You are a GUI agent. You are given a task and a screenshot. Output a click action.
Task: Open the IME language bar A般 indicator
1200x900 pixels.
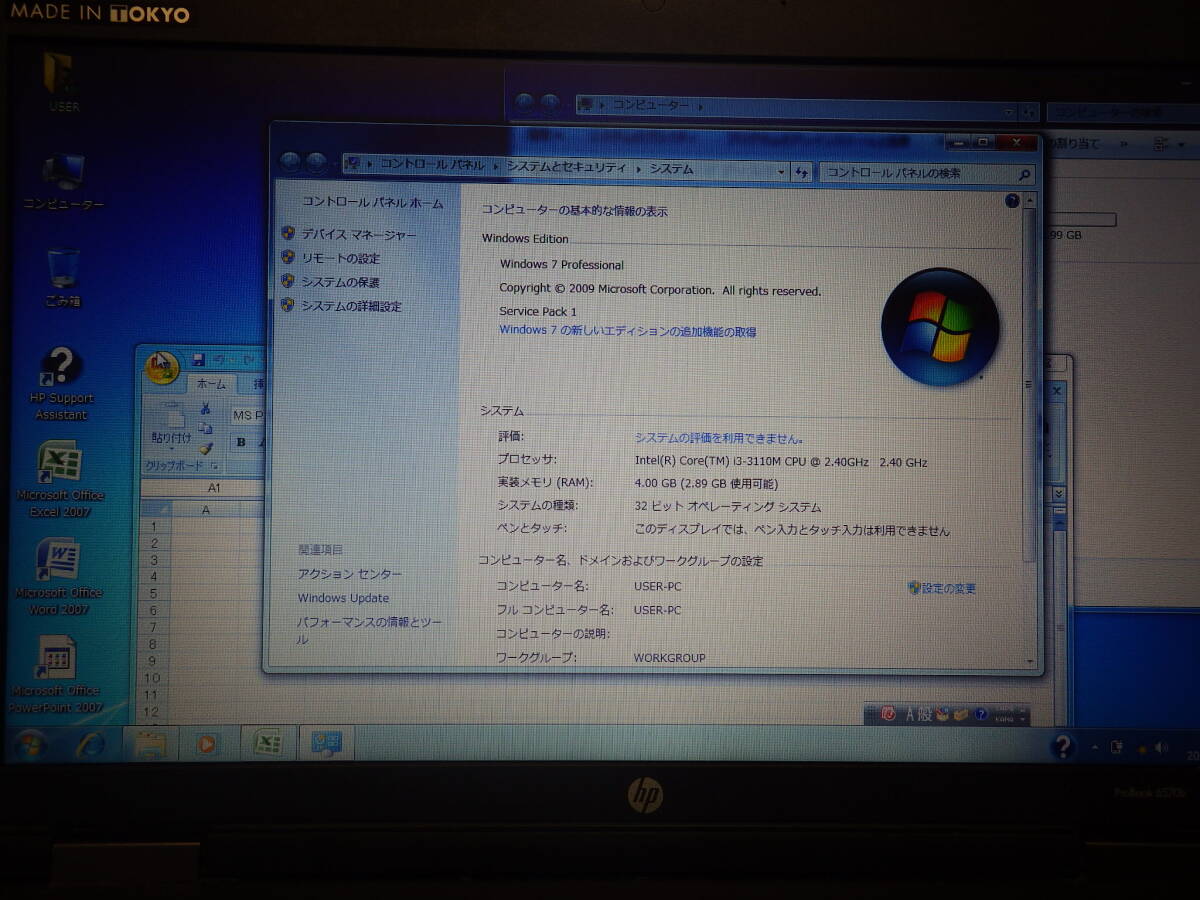click(918, 714)
